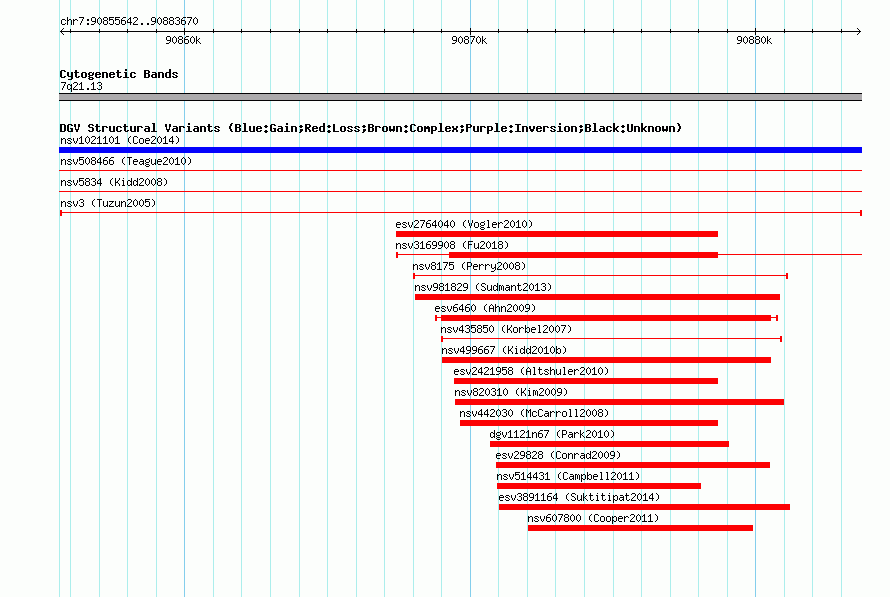
Task: Click the nsv5834 (Kidd2008) variant label
Action: (114, 182)
